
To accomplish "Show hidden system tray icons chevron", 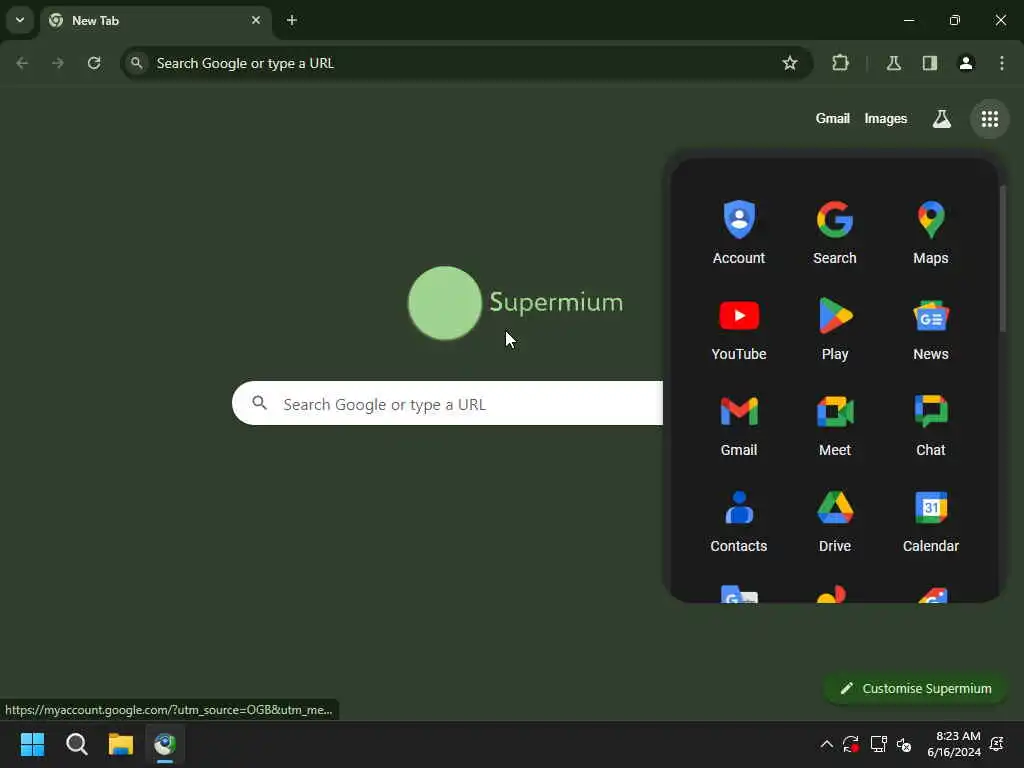I will (x=826, y=744).
